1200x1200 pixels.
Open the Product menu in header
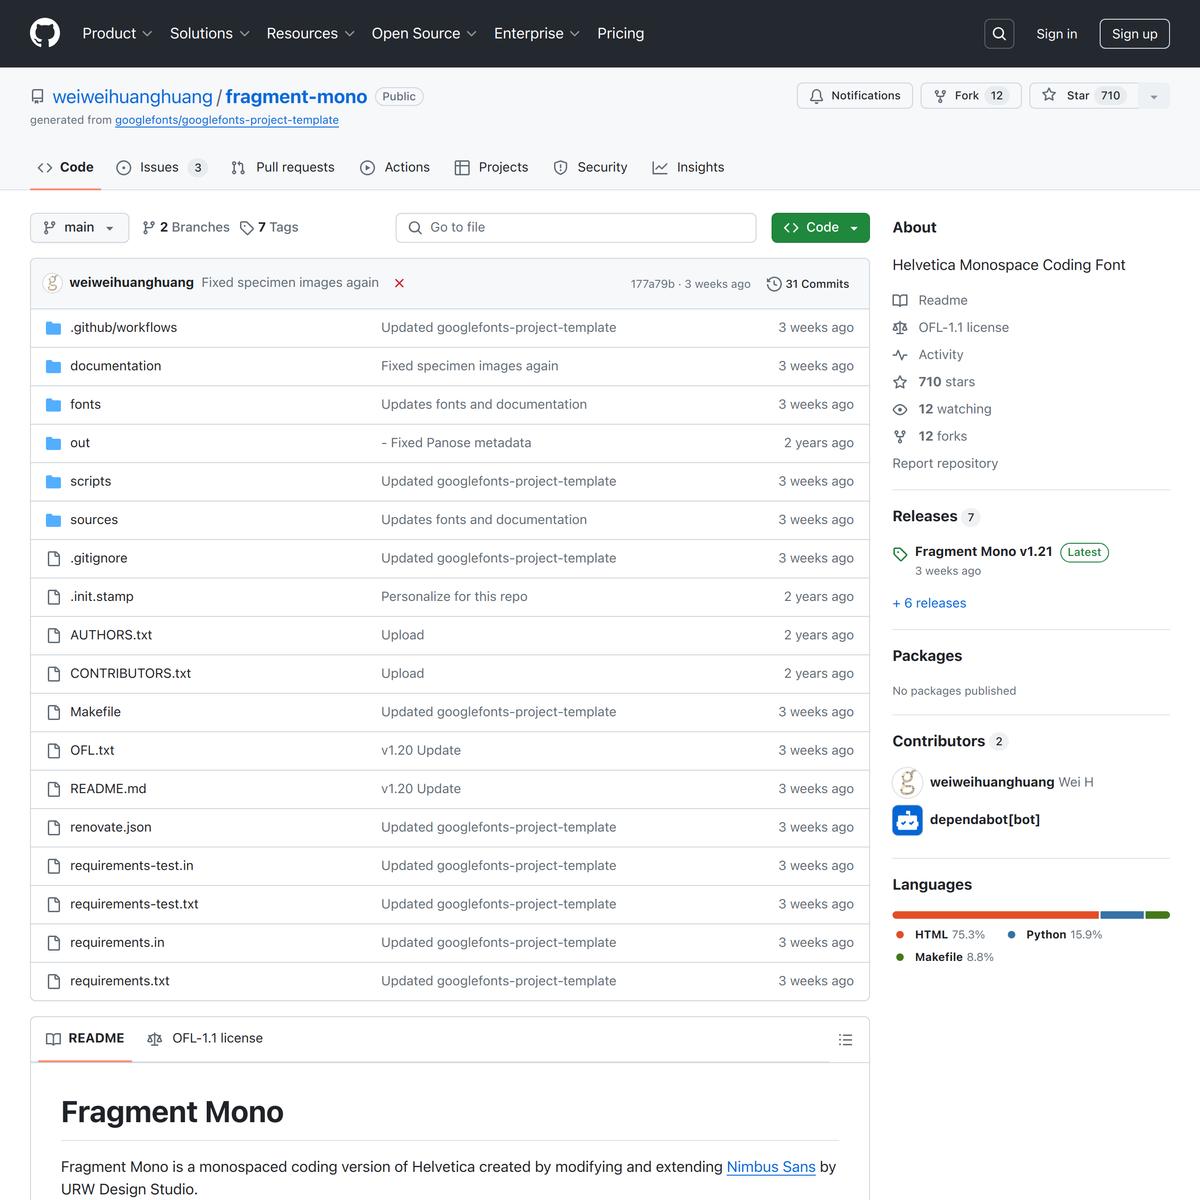point(117,34)
